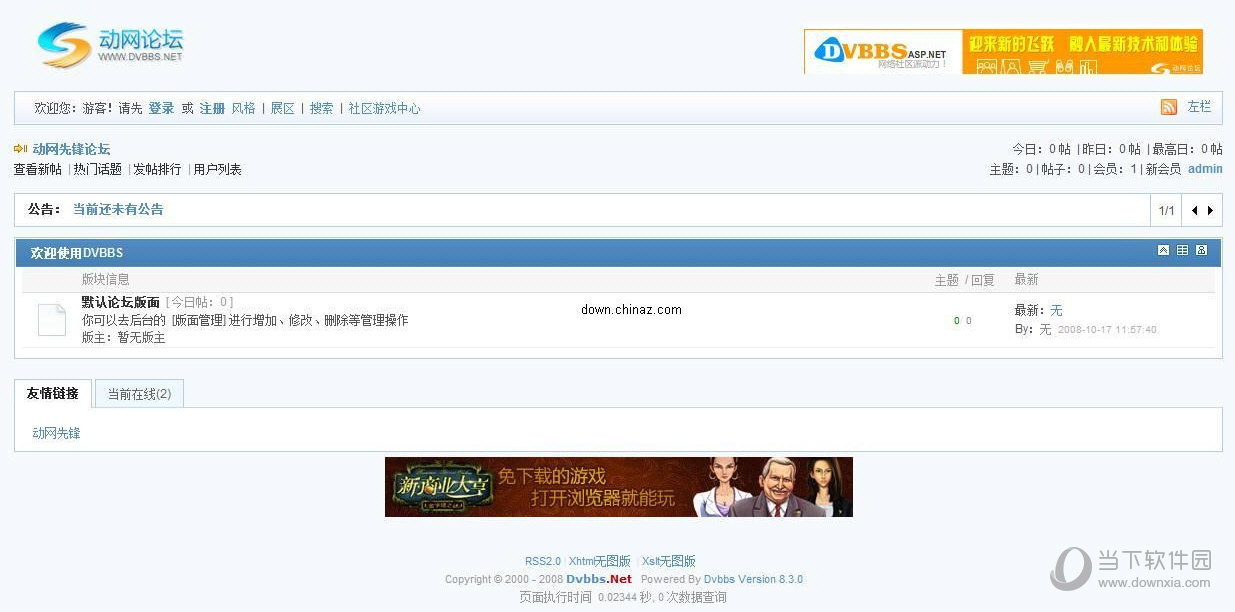Switch category layout using the grid icon
The height and width of the screenshot is (612, 1235).
(1182, 250)
